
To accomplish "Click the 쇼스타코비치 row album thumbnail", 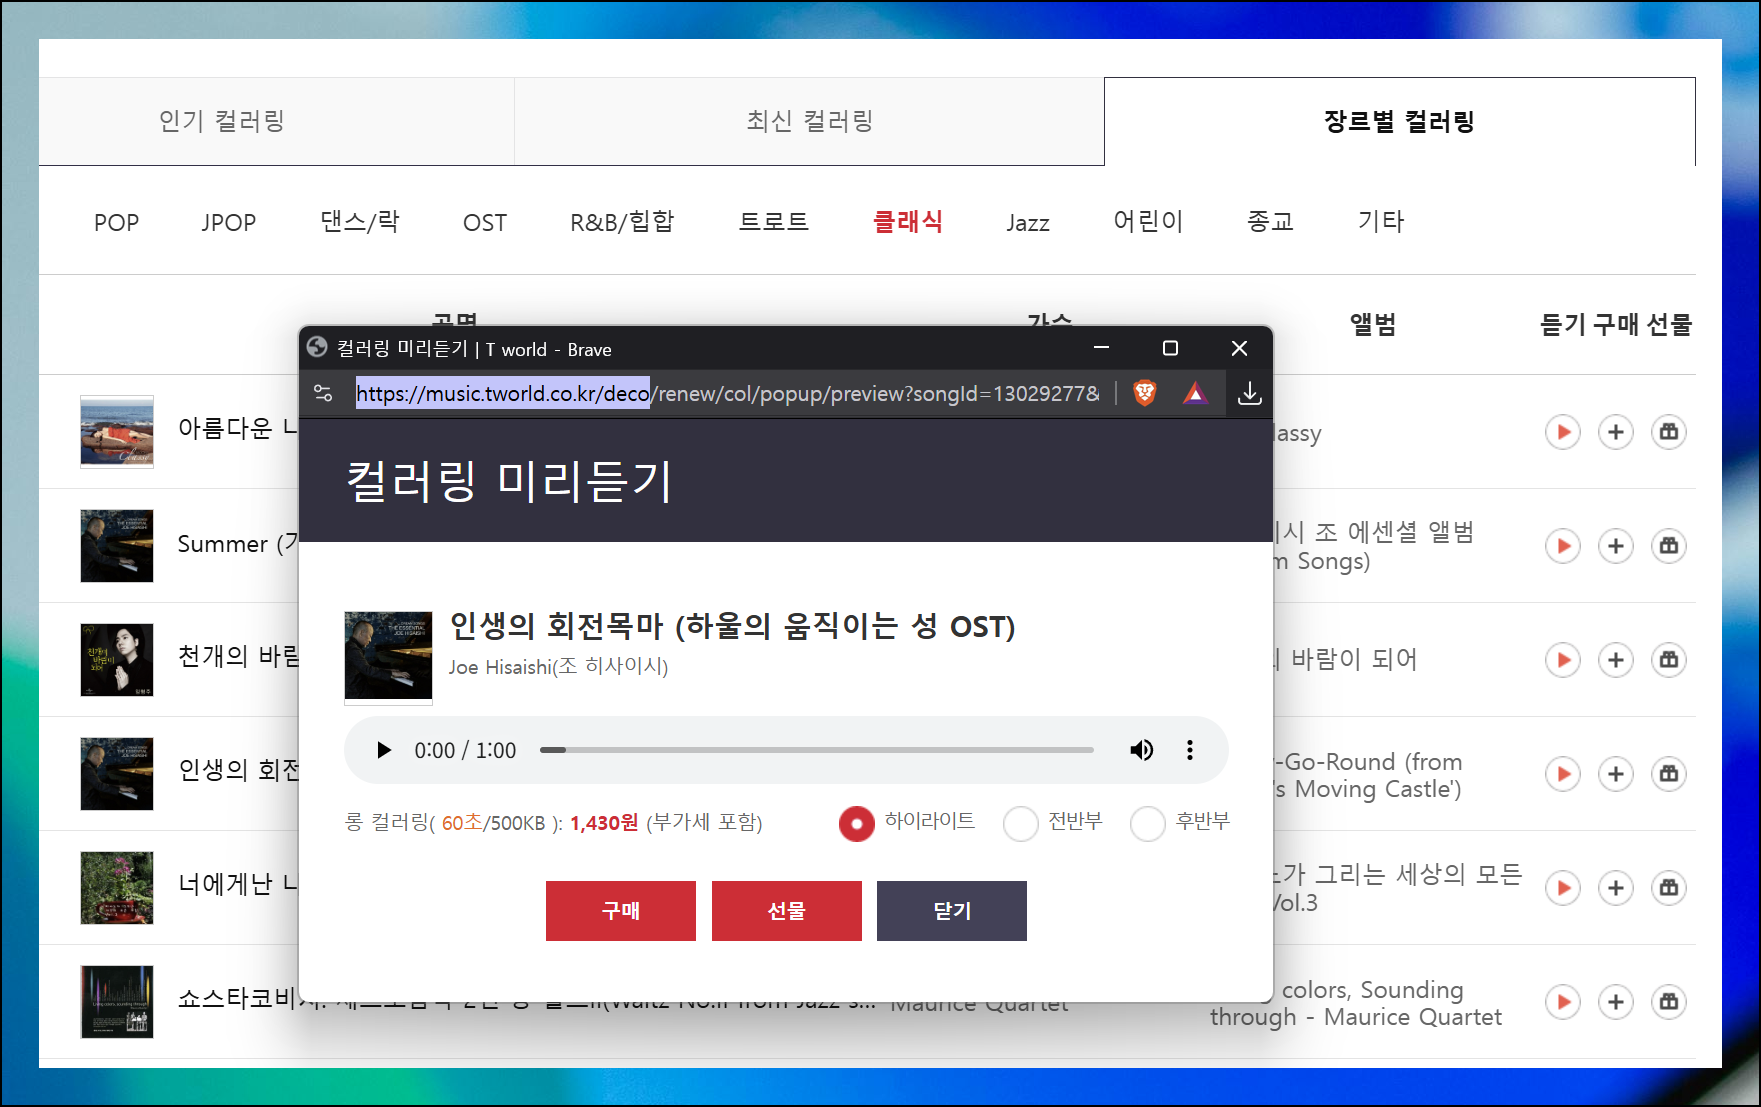I will click(x=117, y=1002).
